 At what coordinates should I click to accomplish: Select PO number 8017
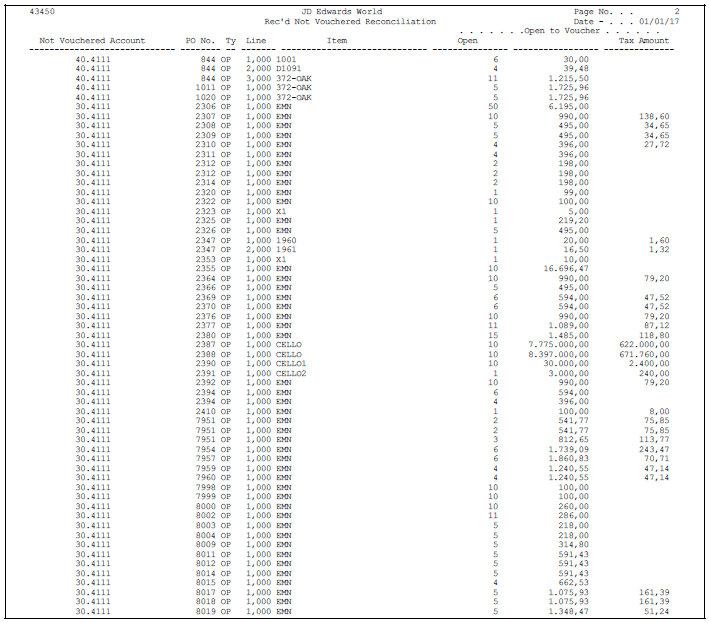click(x=205, y=592)
